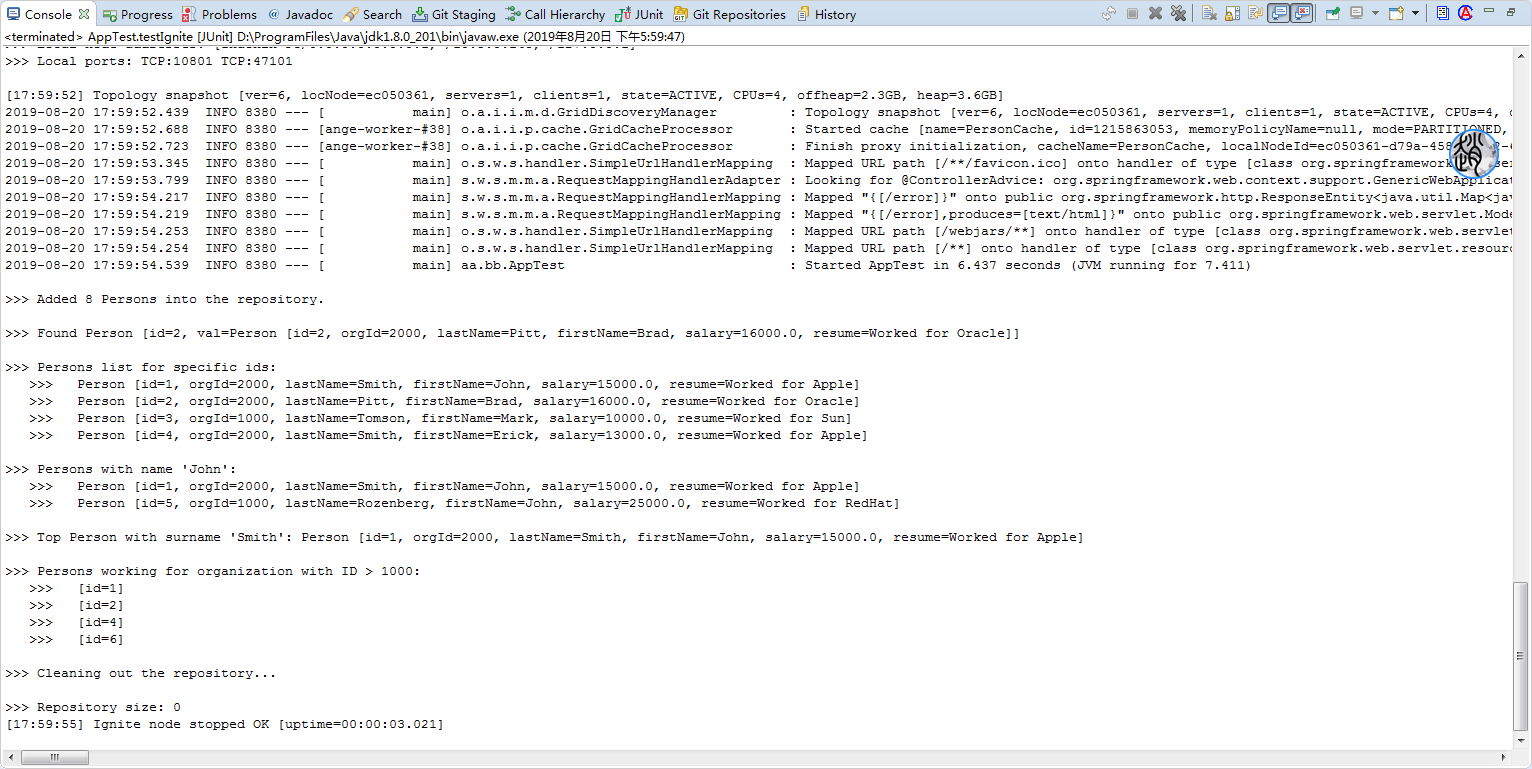The width and height of the screenshot is (1532, 769).
Task: Click the terminated AppTest.testIgnite launch description
Action: pos(345,36)
